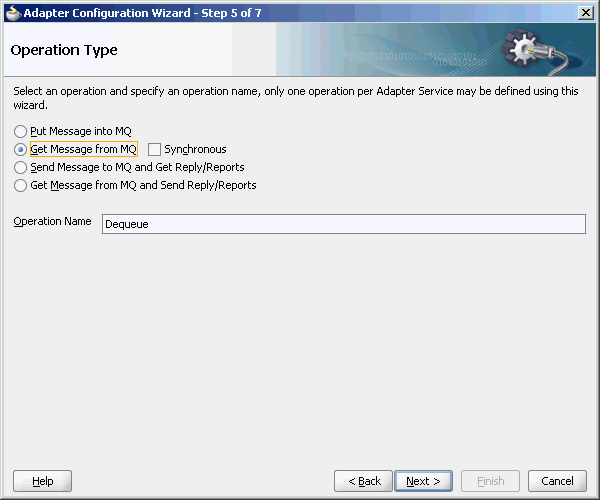The image size is (600, 500).
Task: Close the Adapter Configuration Wizard window
Action: tap(585, 13)
